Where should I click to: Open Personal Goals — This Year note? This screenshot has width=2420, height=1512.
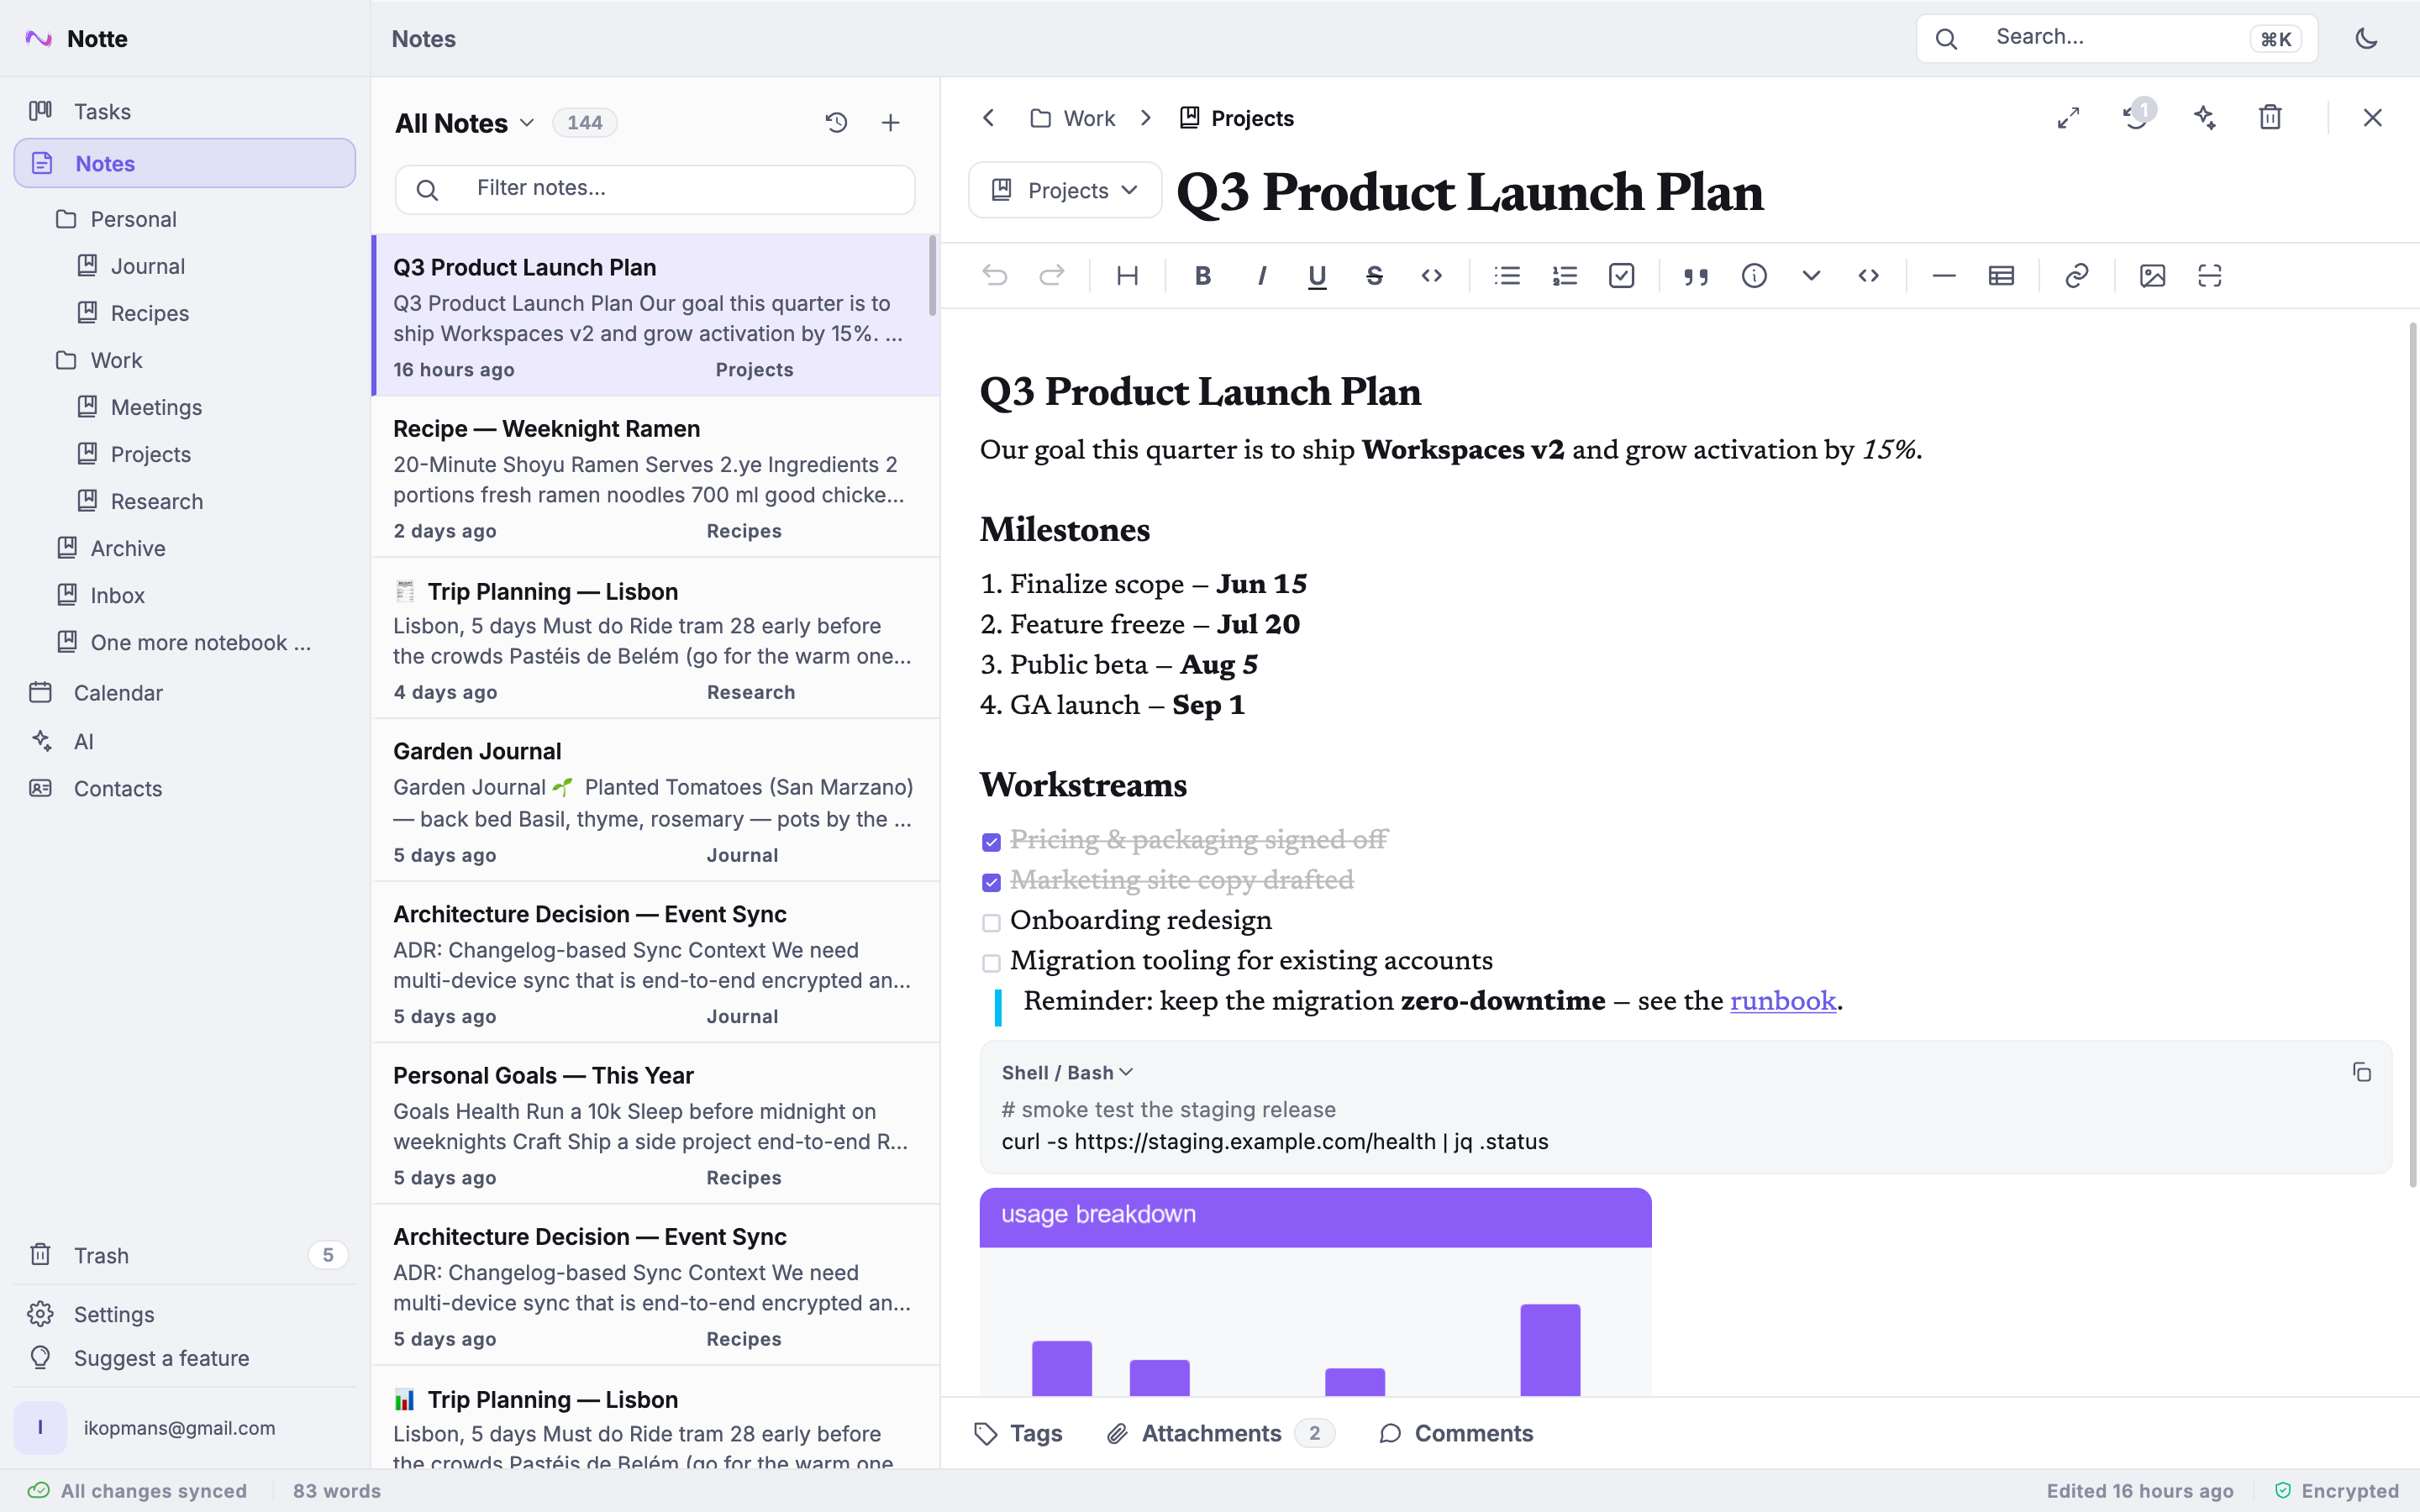[655, 1124]
